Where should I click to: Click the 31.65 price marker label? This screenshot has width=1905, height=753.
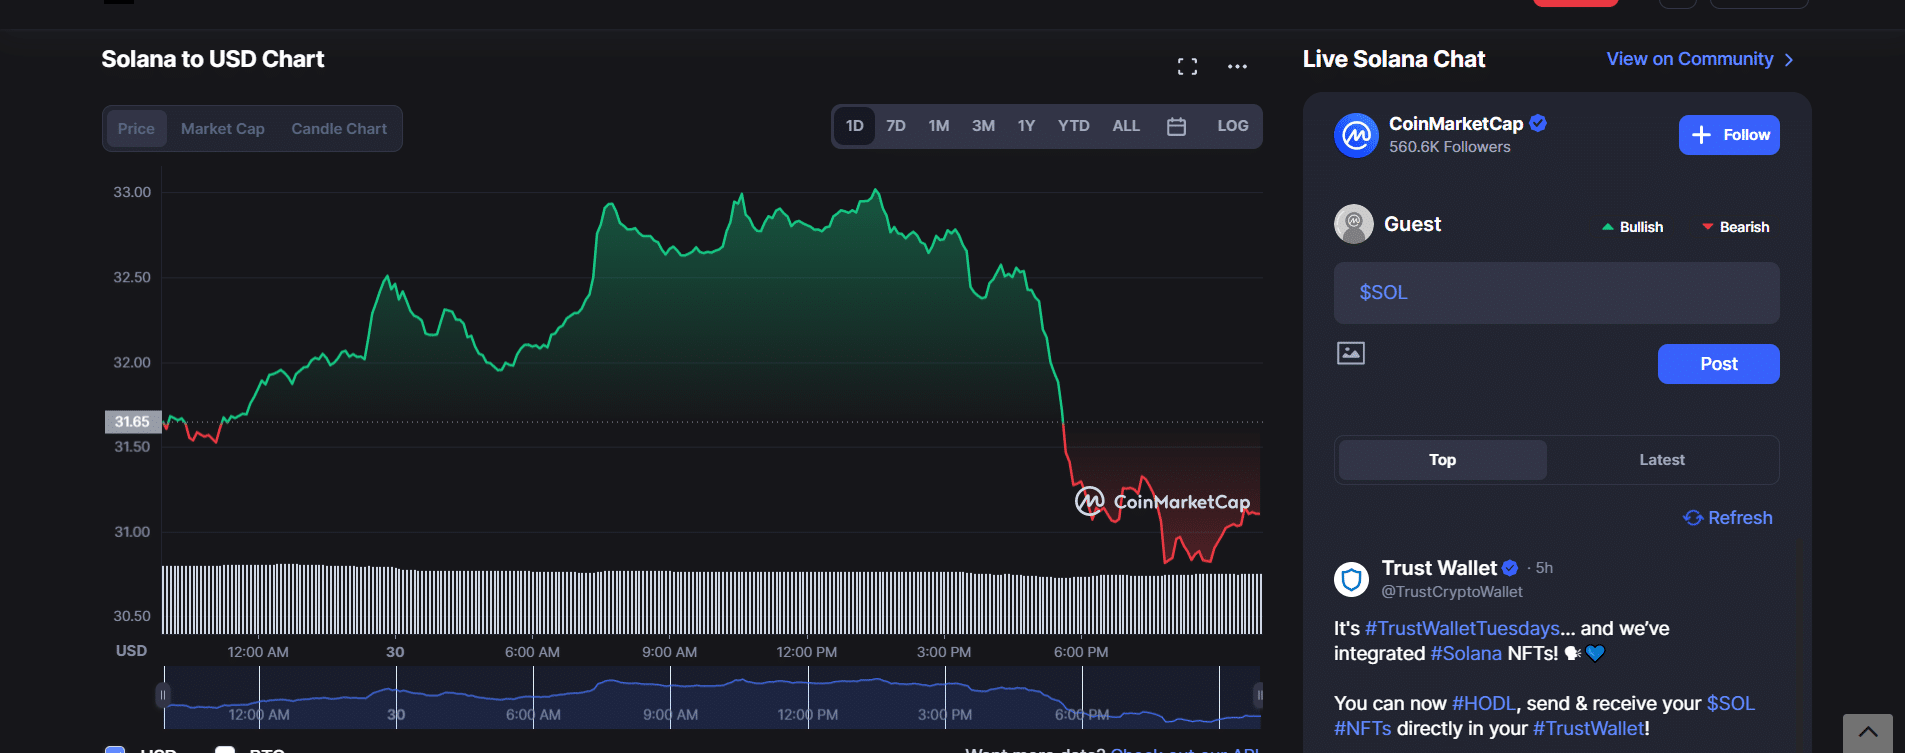coord(132,422)
